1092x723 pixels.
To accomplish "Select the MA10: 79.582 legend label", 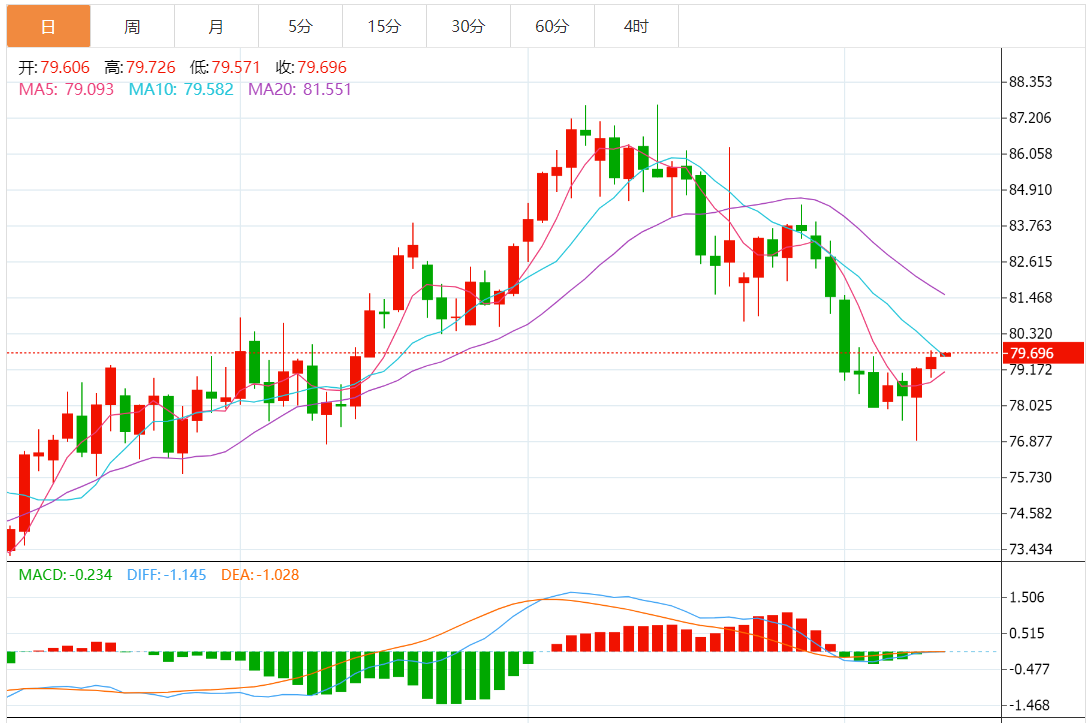I will [x=181, y=90].
